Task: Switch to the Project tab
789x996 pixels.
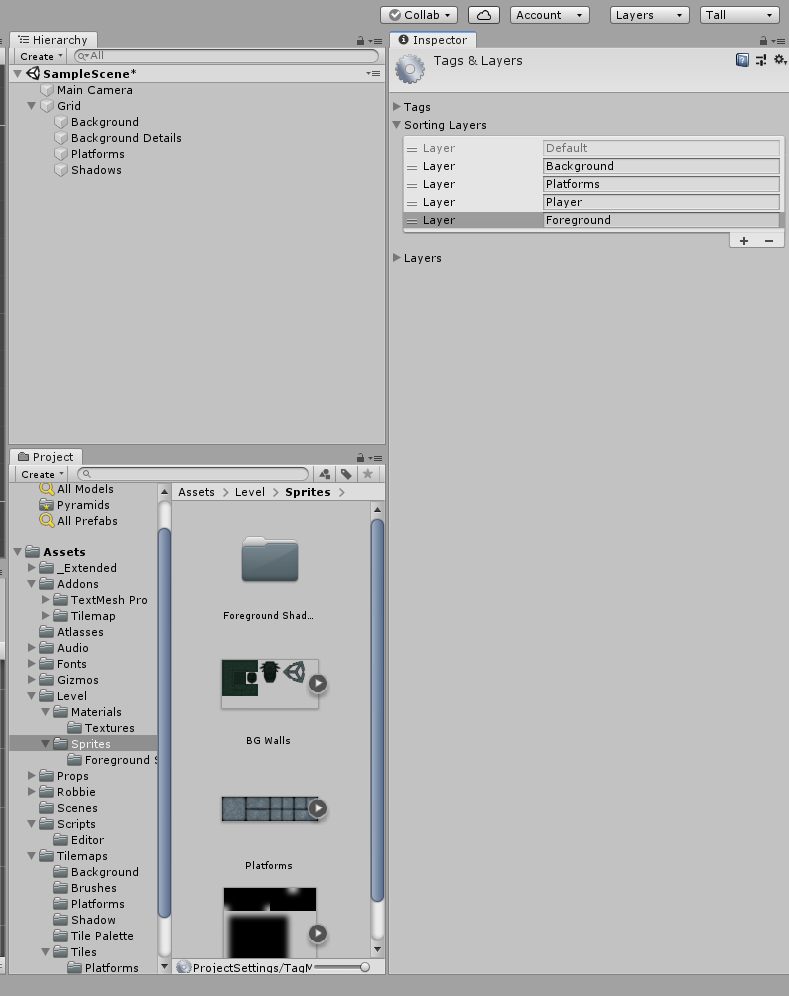Action: click(x=46, y=457)
